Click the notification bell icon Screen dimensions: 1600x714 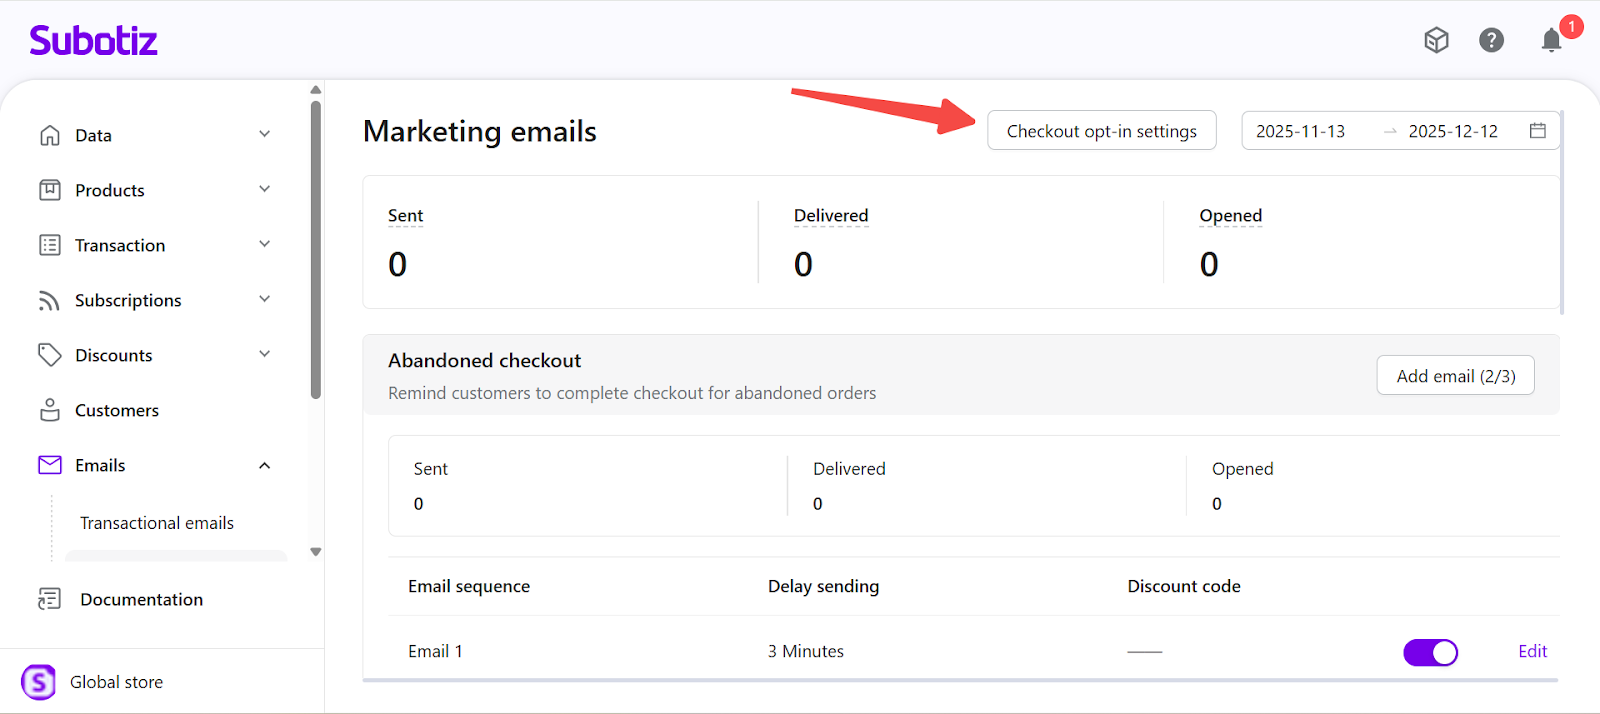click(x=1551, y=40)
